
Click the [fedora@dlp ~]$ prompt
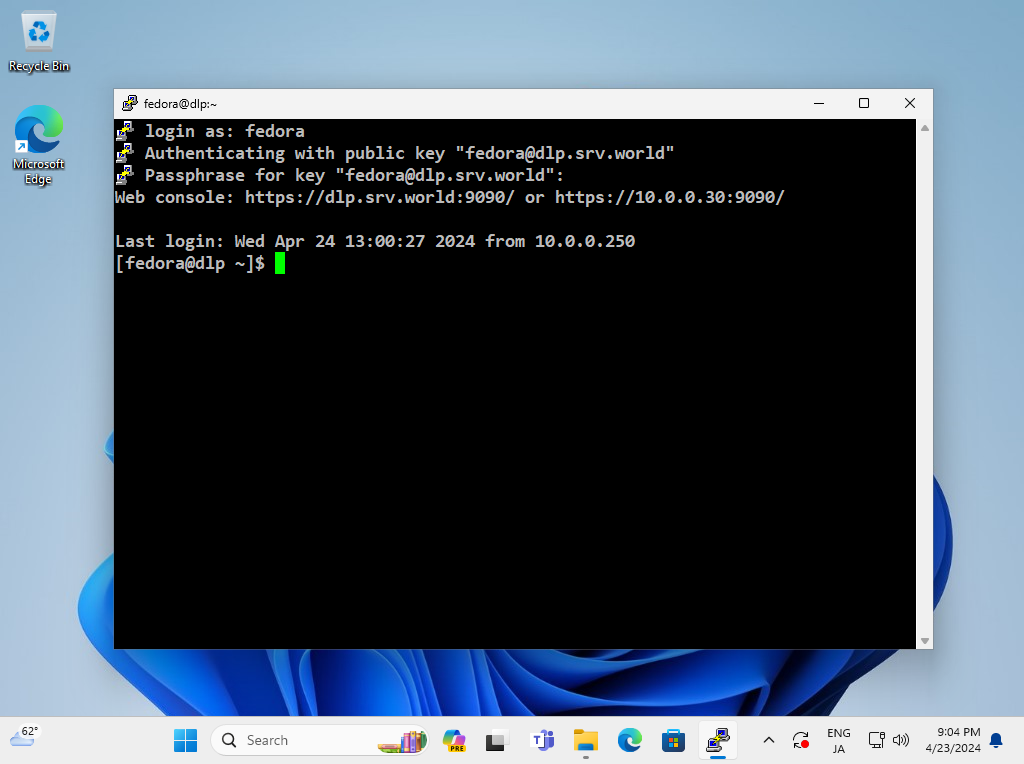(190, 263)
